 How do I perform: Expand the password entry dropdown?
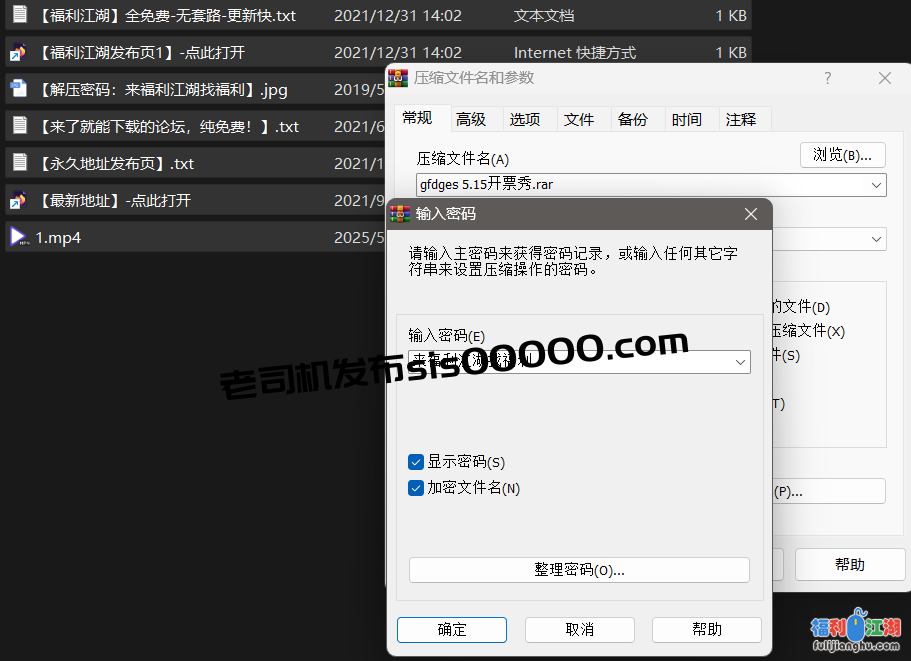pos(740,361)
